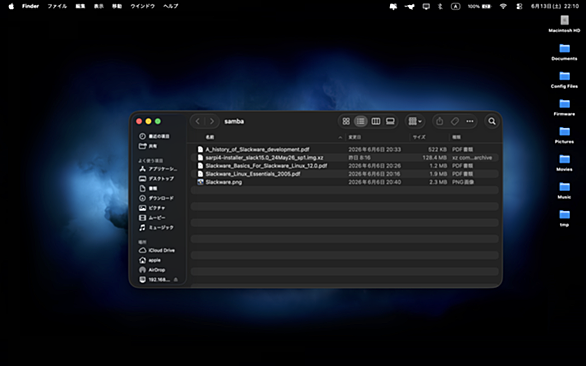Select Macintosh HD on the desktop

(564, 23)
